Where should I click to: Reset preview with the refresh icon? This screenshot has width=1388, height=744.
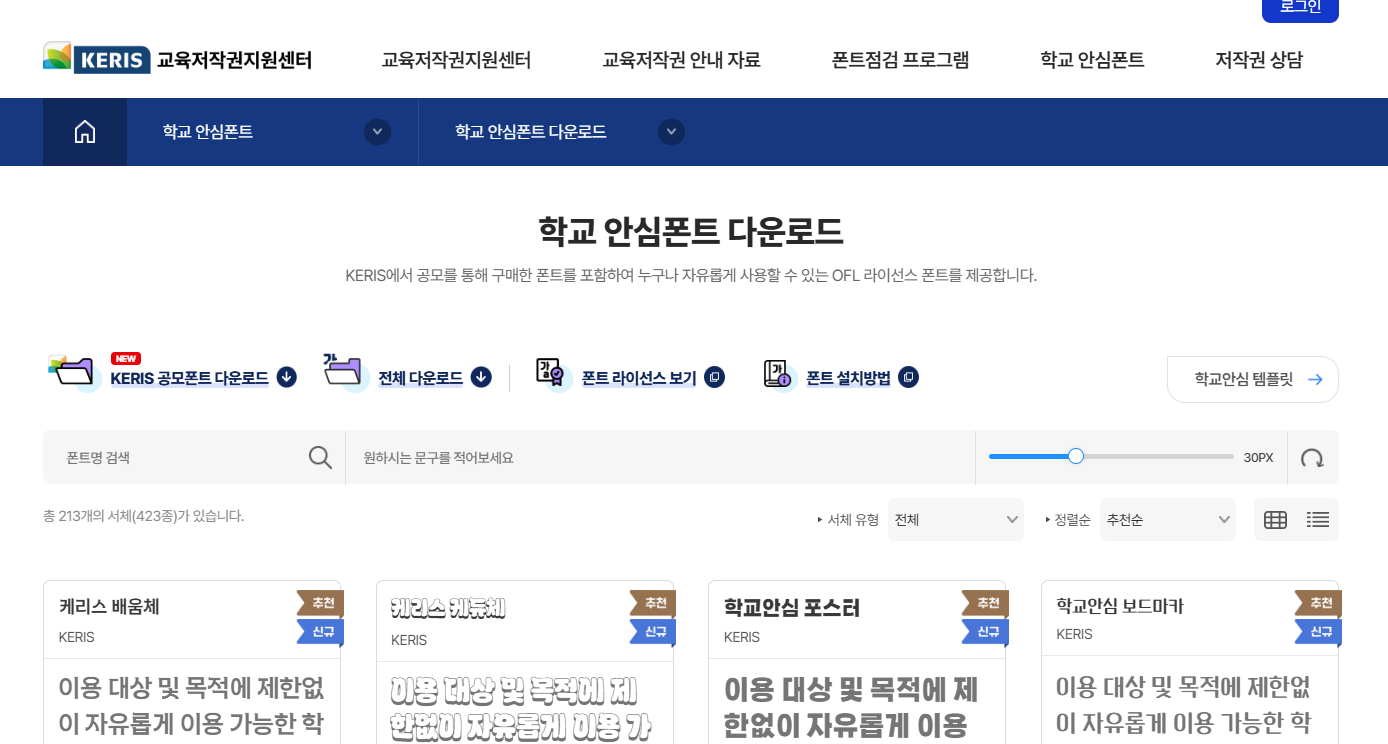(1312, 458)
